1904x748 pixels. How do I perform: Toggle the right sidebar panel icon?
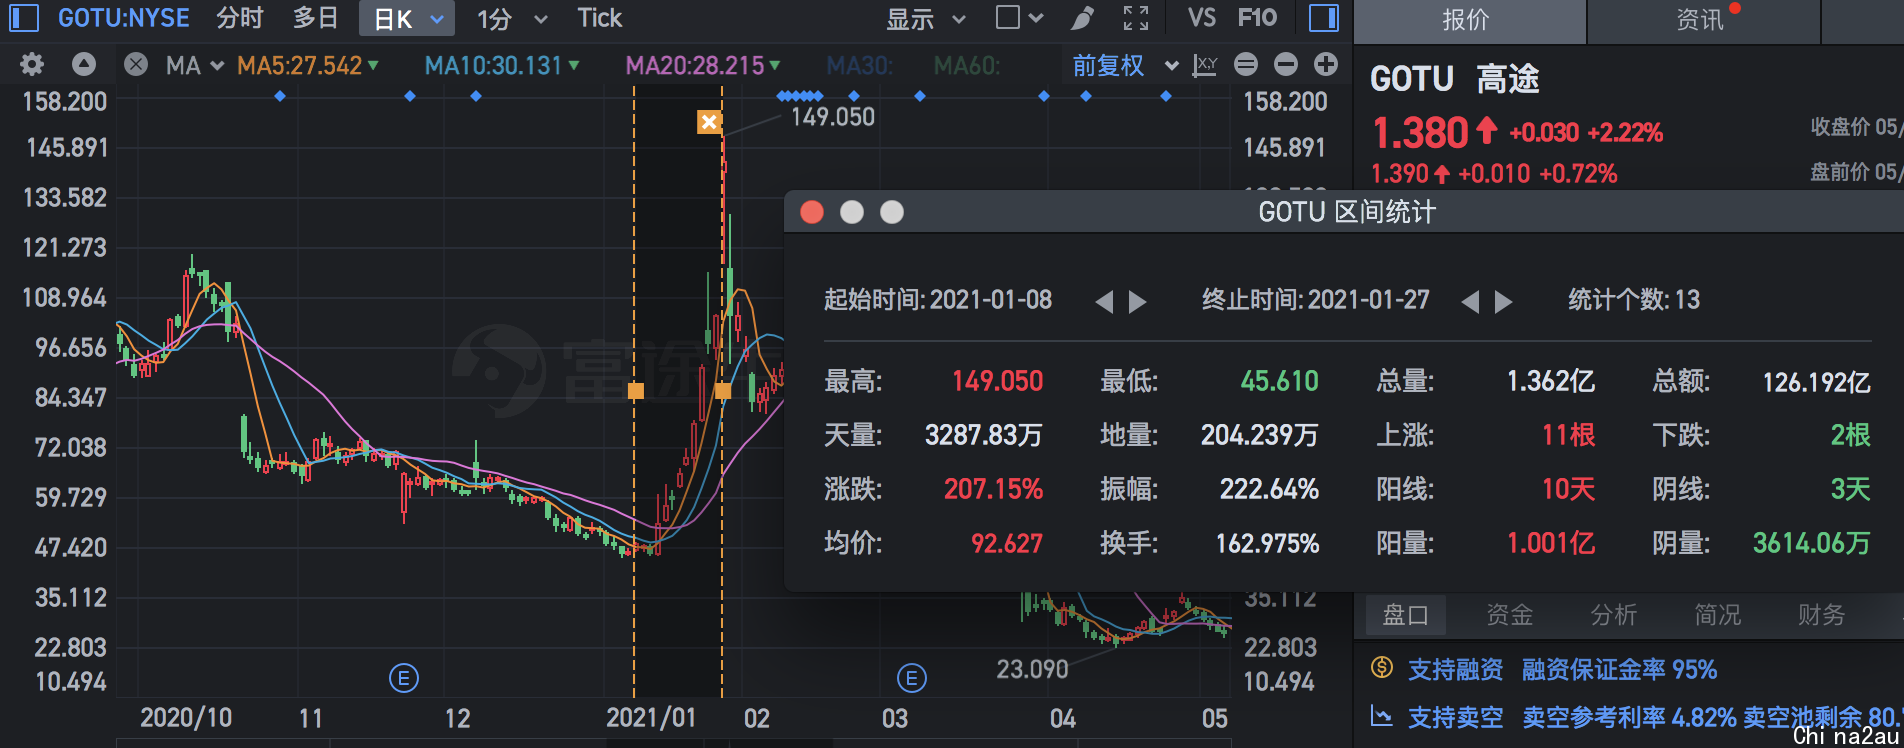pyautogui.click(x=1324, y=18)
